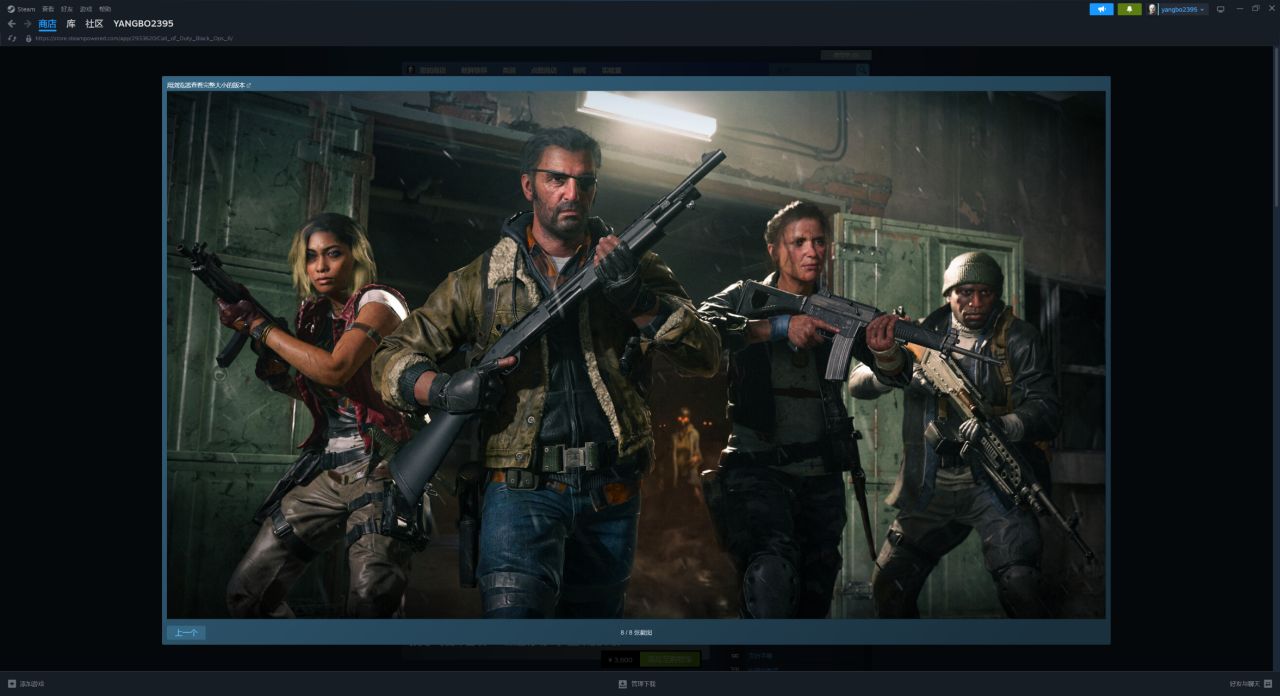The width and height of the screenshot is (1280, 696).
Task: Switch to the 库 (Library) tab
Action: (x=71, y=23)
